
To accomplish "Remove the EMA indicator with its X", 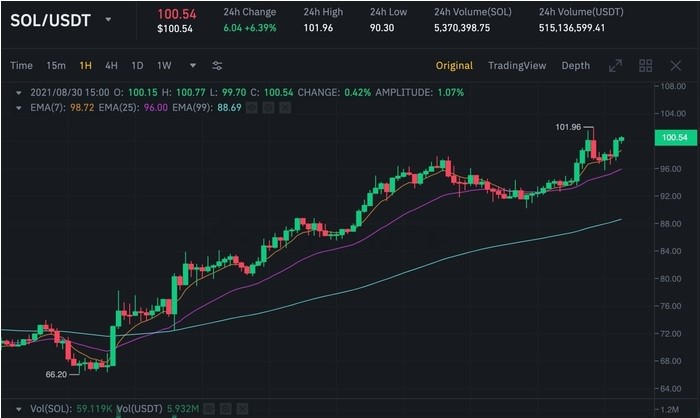I will click(x=285, y=108).
